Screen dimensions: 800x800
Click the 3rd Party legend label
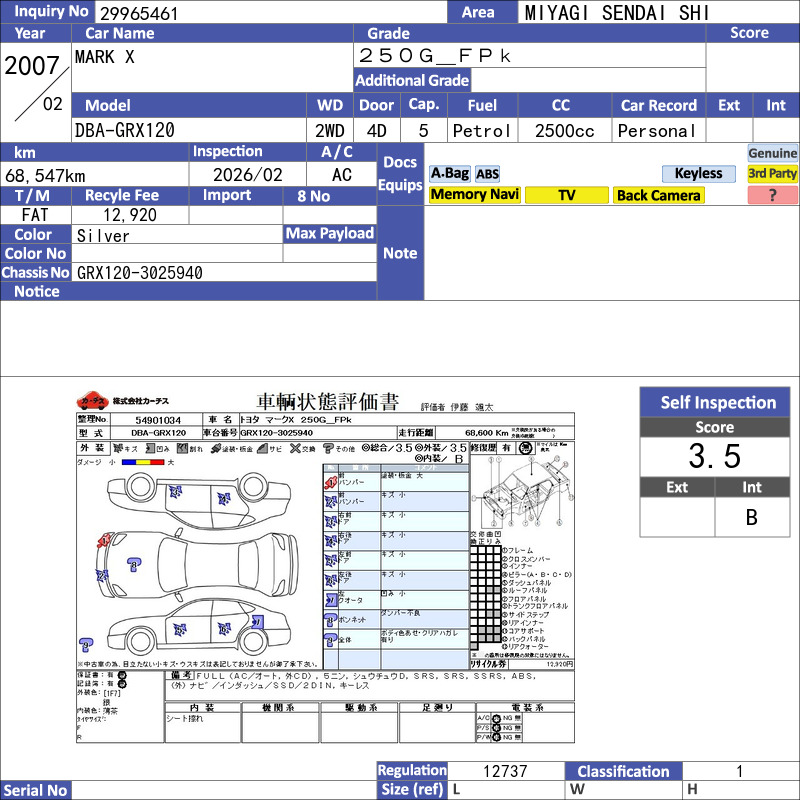point(773,174)
